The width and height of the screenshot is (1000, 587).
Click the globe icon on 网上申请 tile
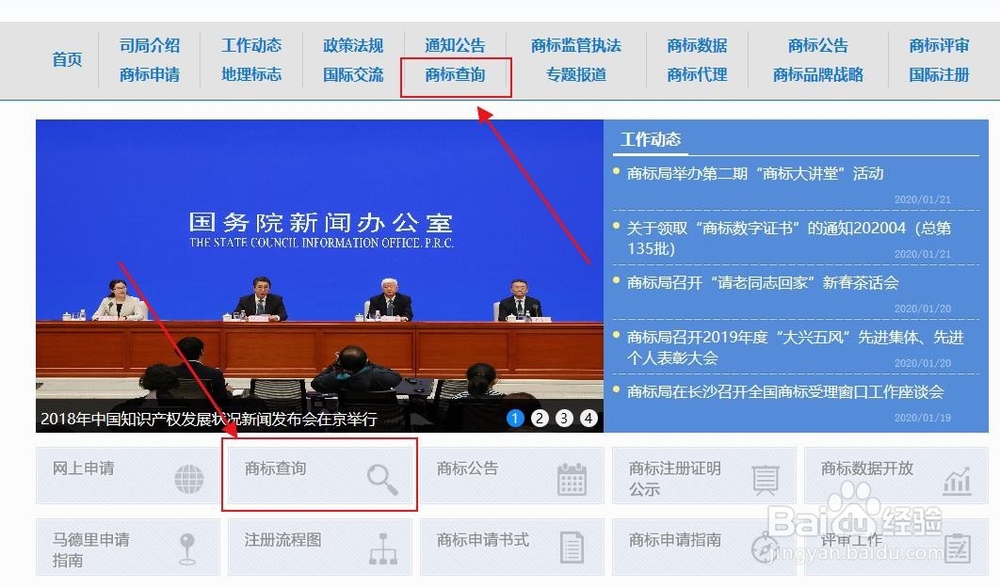point(189,479)
